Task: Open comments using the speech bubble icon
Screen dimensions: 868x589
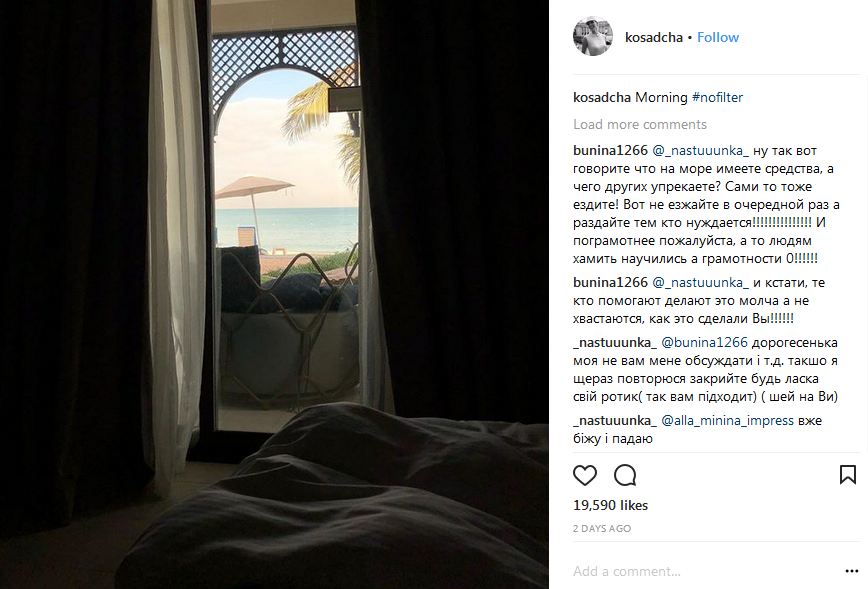Action: pyautogui.click(x=625, y=475)
